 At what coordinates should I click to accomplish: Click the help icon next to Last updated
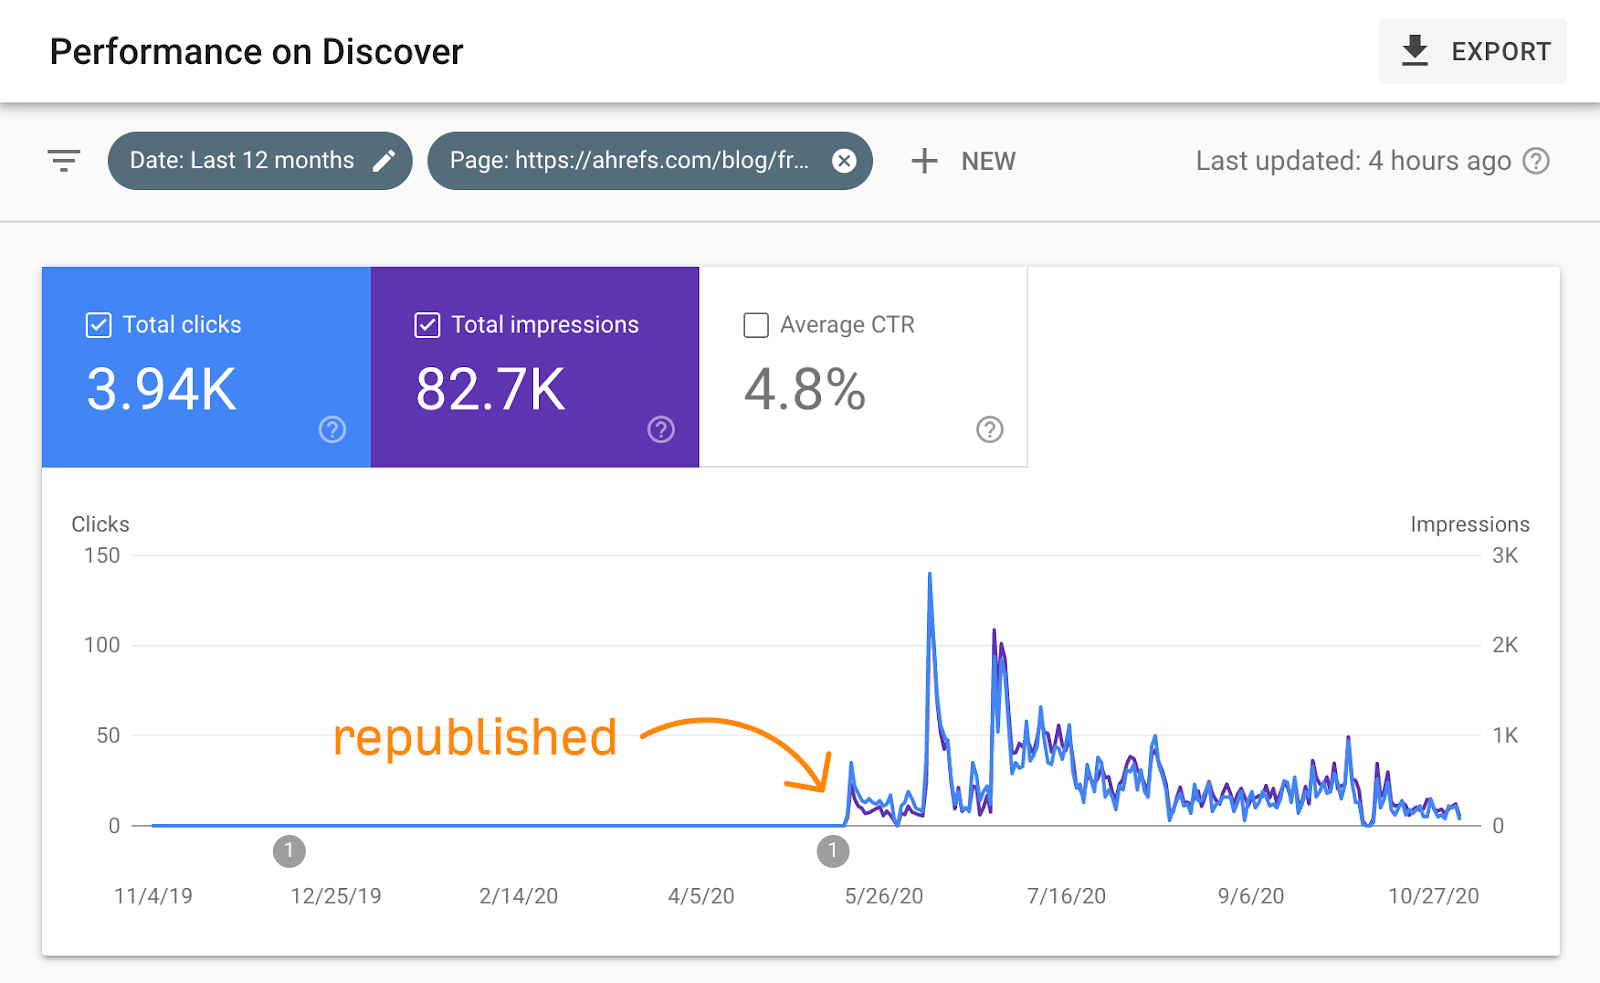point(1537,160)
